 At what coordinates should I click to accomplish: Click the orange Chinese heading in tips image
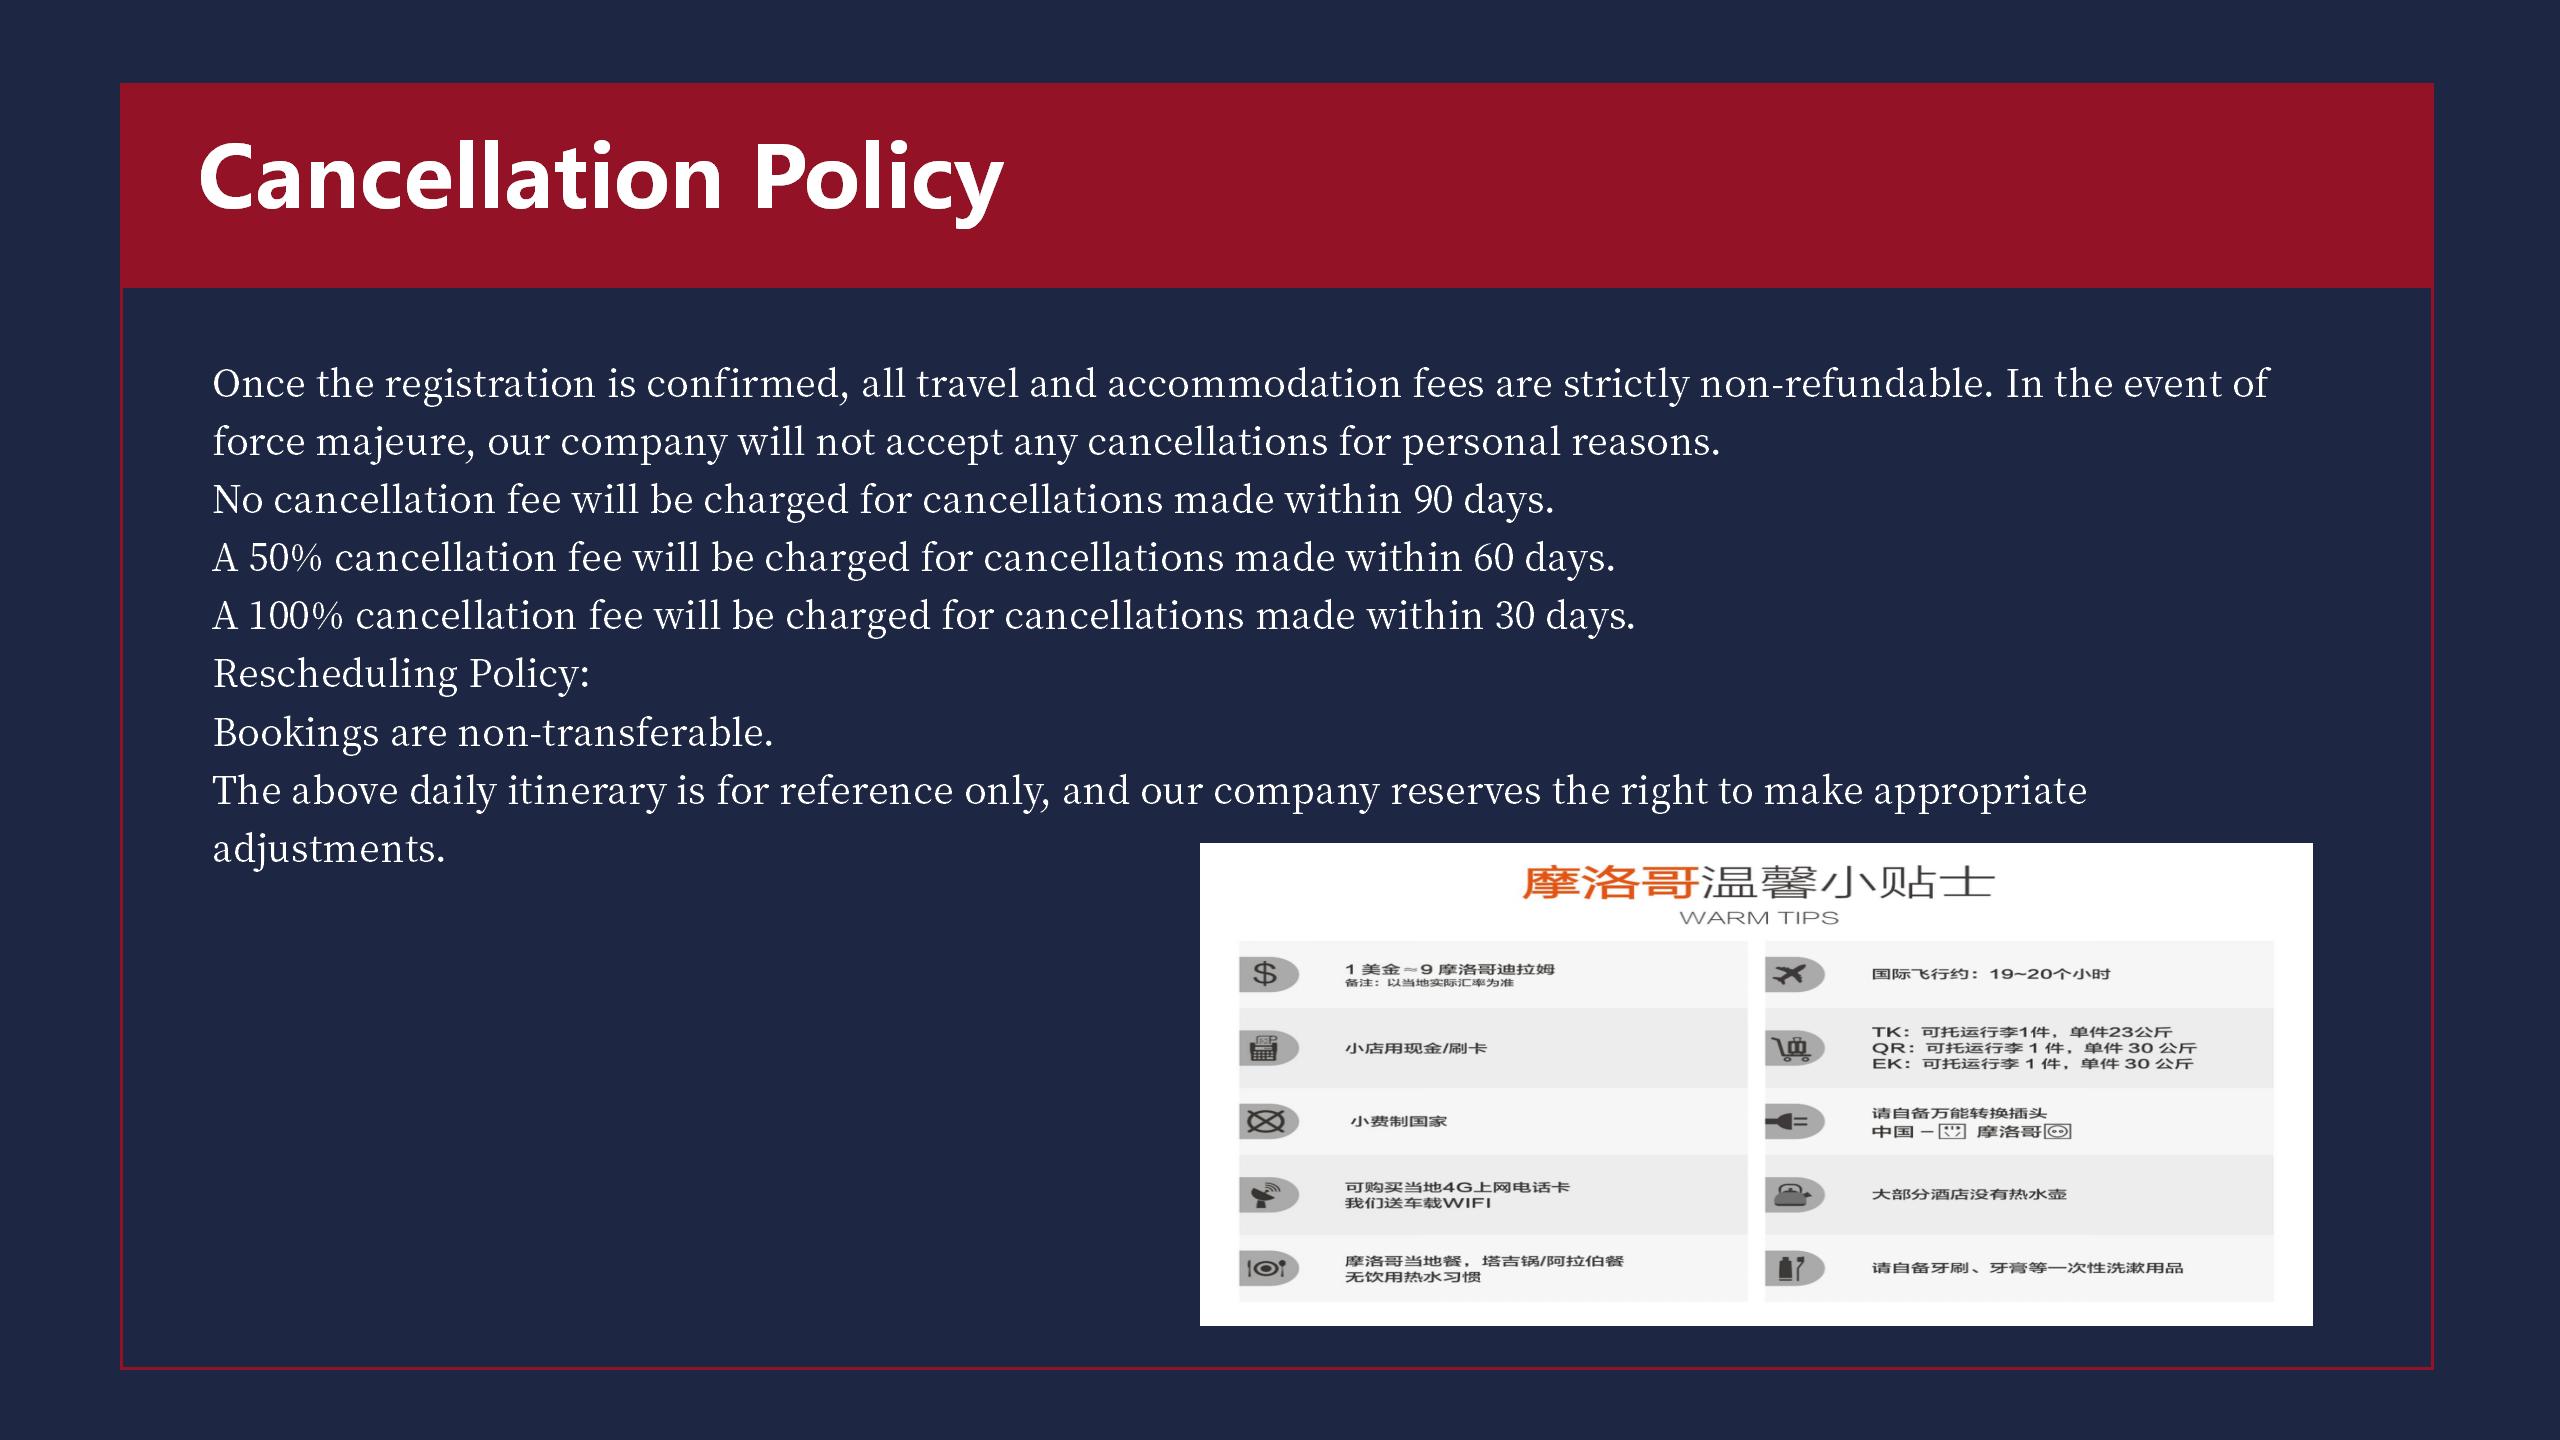tap(1609, 883)
